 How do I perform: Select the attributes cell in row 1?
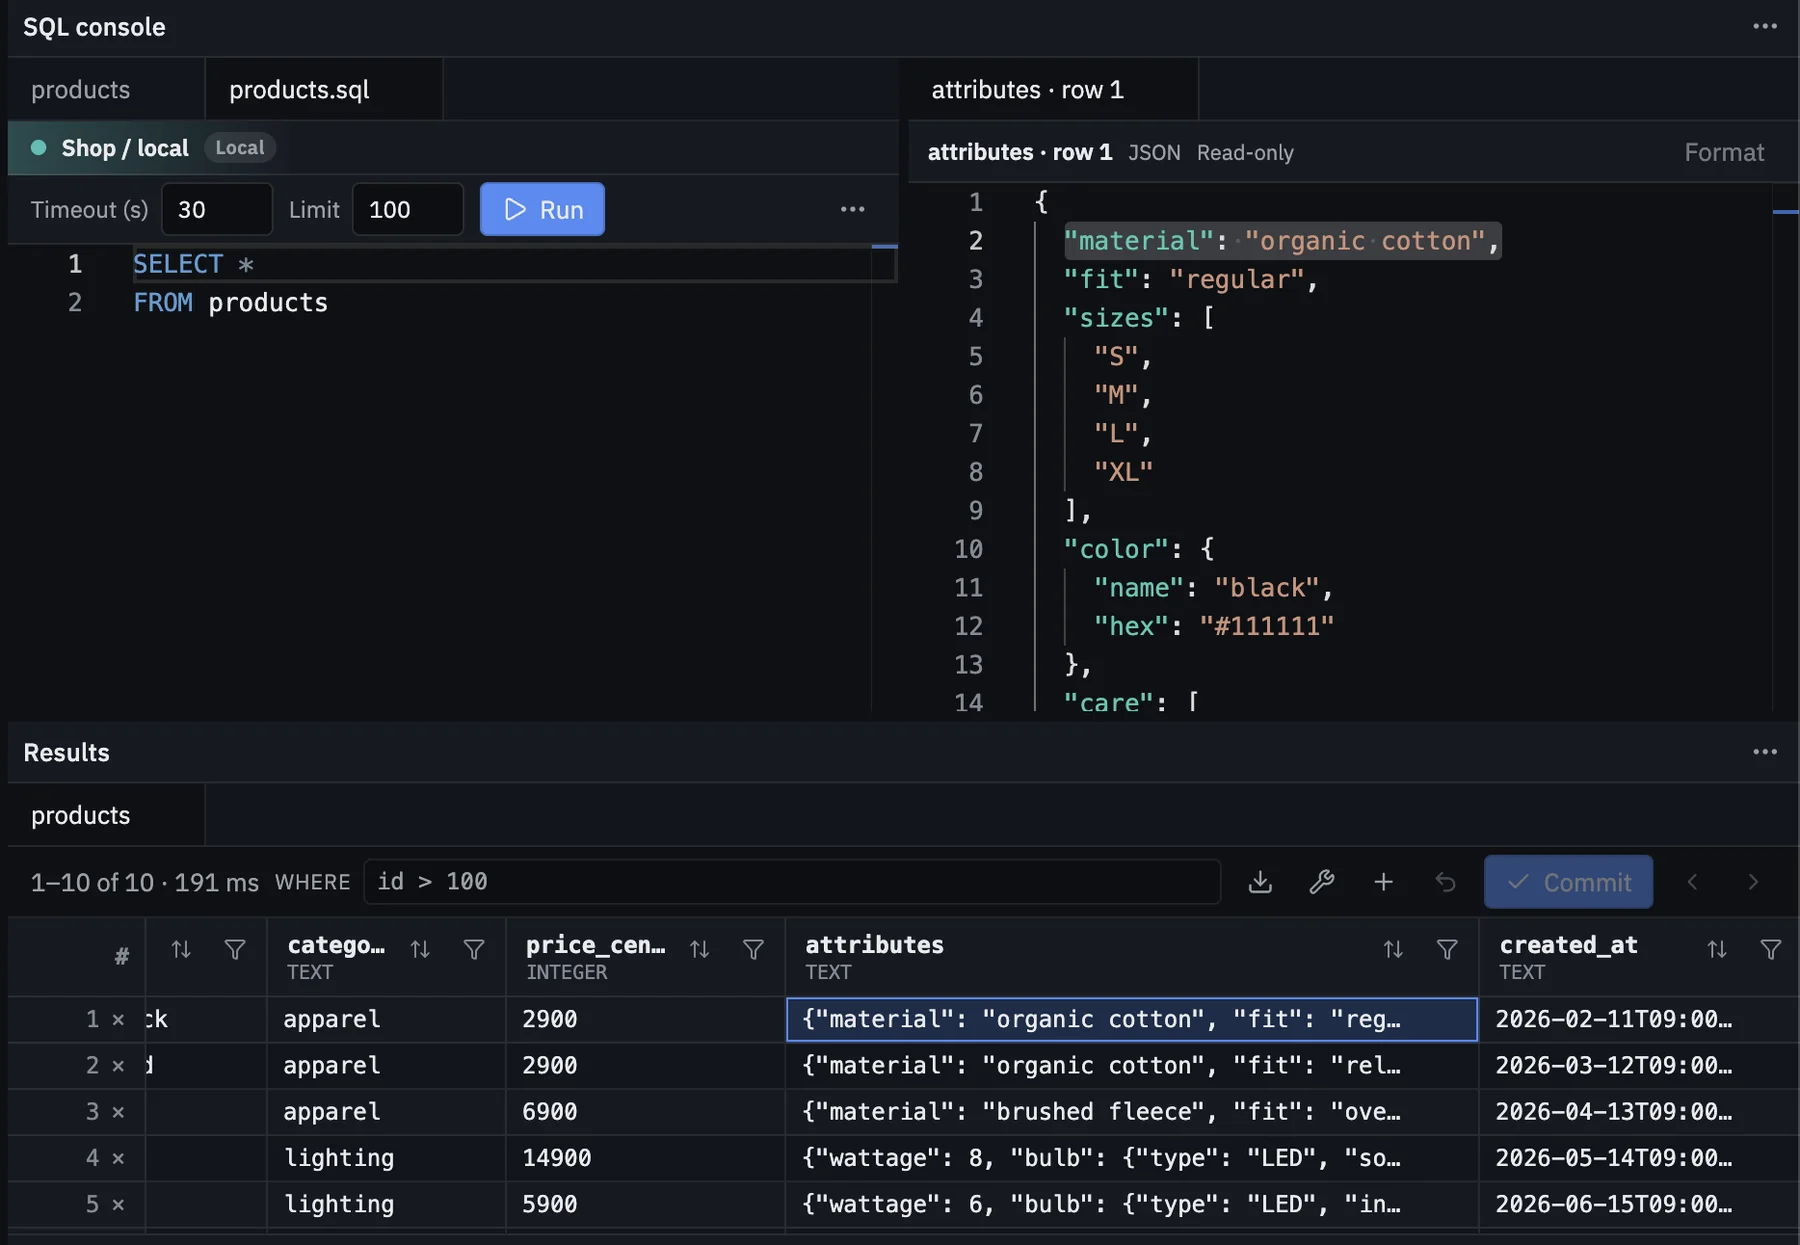pyautogui.click(x=1132, y=1020)
